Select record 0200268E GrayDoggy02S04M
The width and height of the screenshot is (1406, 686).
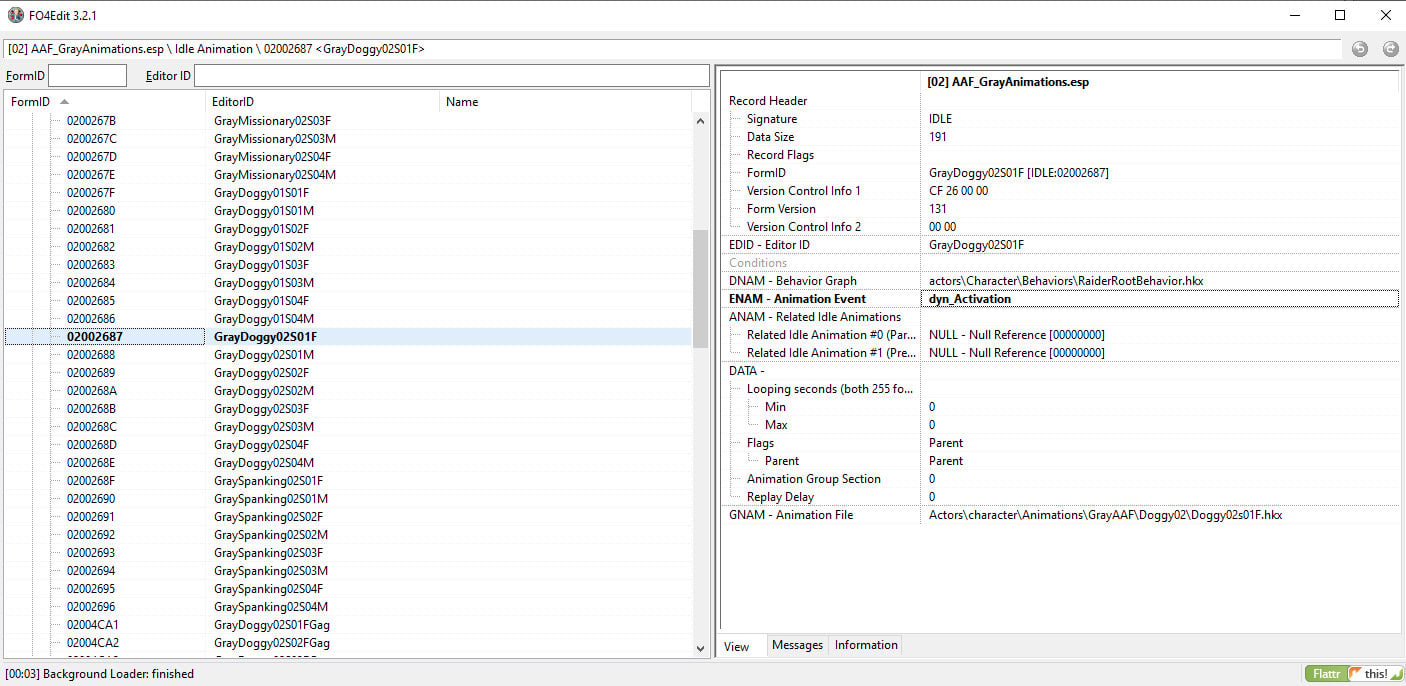point(348,463)
